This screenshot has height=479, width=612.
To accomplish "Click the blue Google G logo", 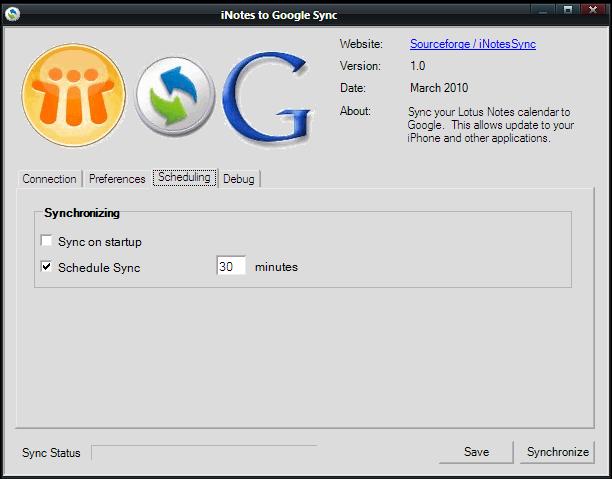I will 267,98.
